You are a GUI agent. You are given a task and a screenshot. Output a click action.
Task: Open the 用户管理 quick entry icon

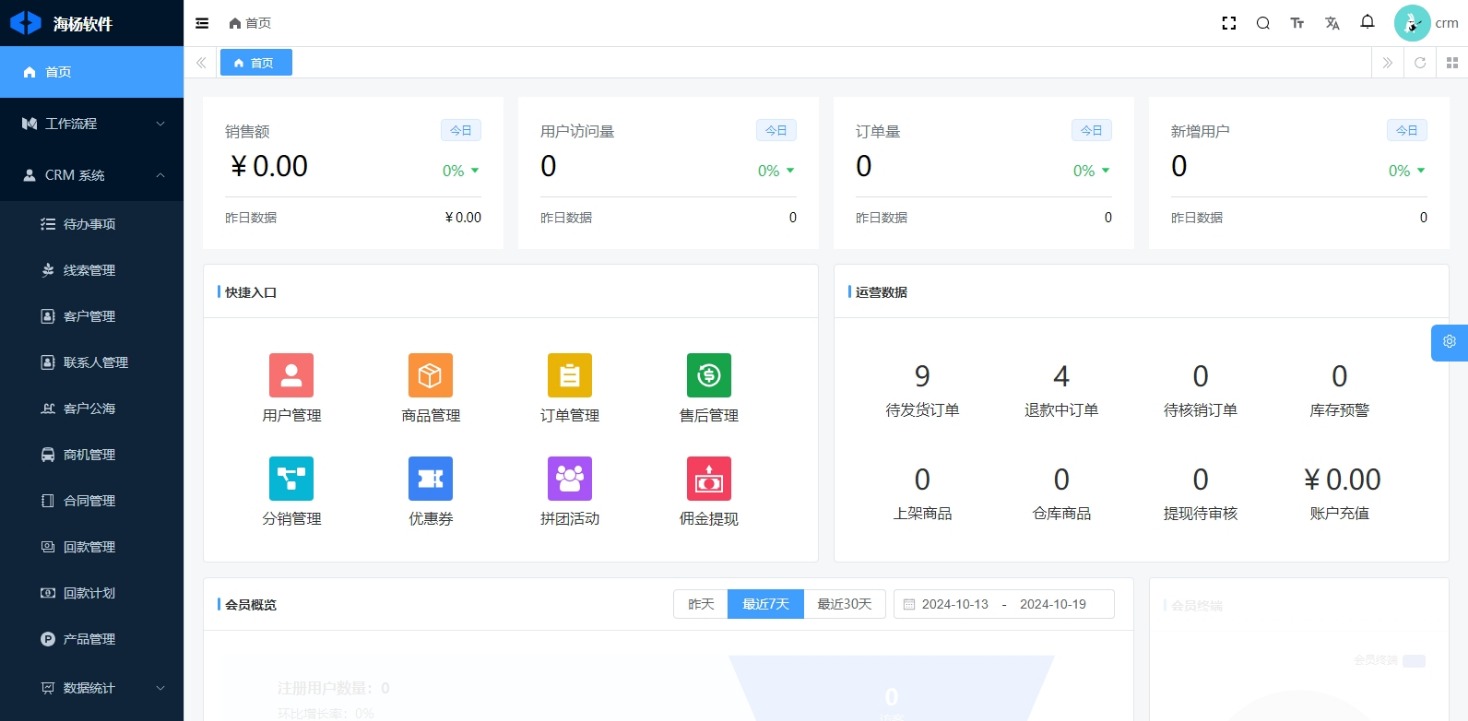click(x=291, y=376)
